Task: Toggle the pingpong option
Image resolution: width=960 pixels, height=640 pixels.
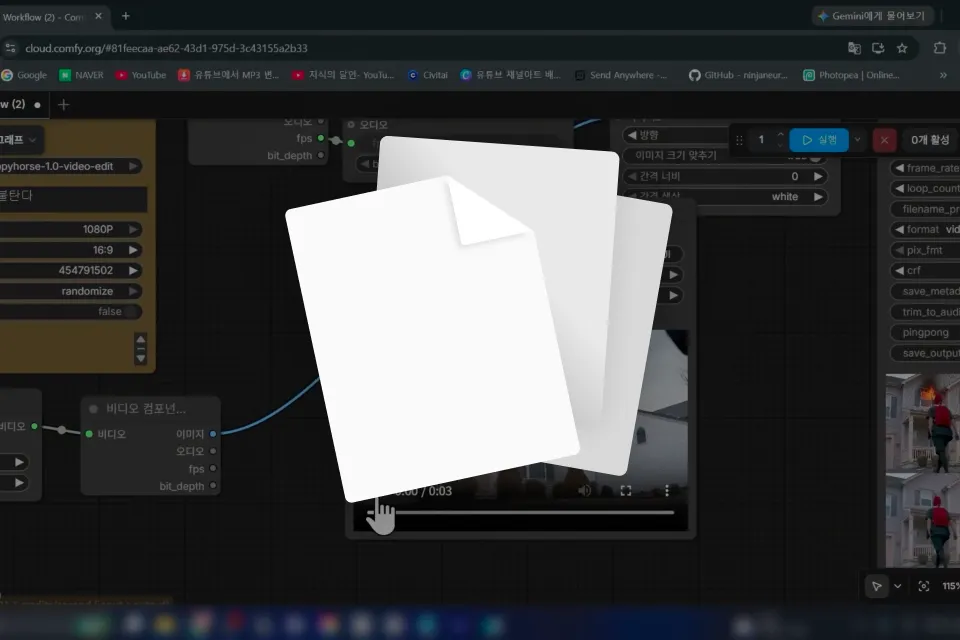Action: [926, 333]
